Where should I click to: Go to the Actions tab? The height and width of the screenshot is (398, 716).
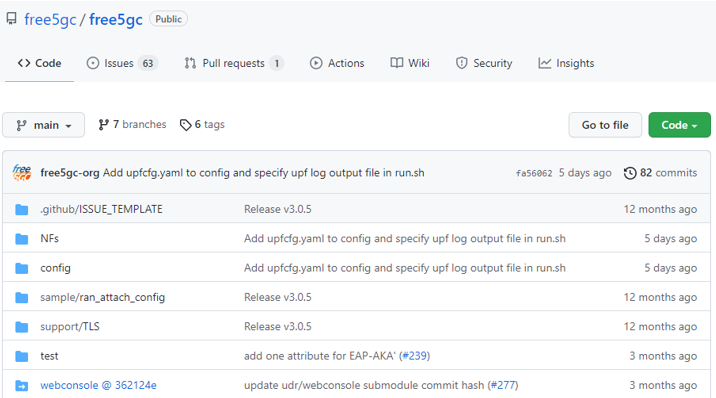point(337,63)
